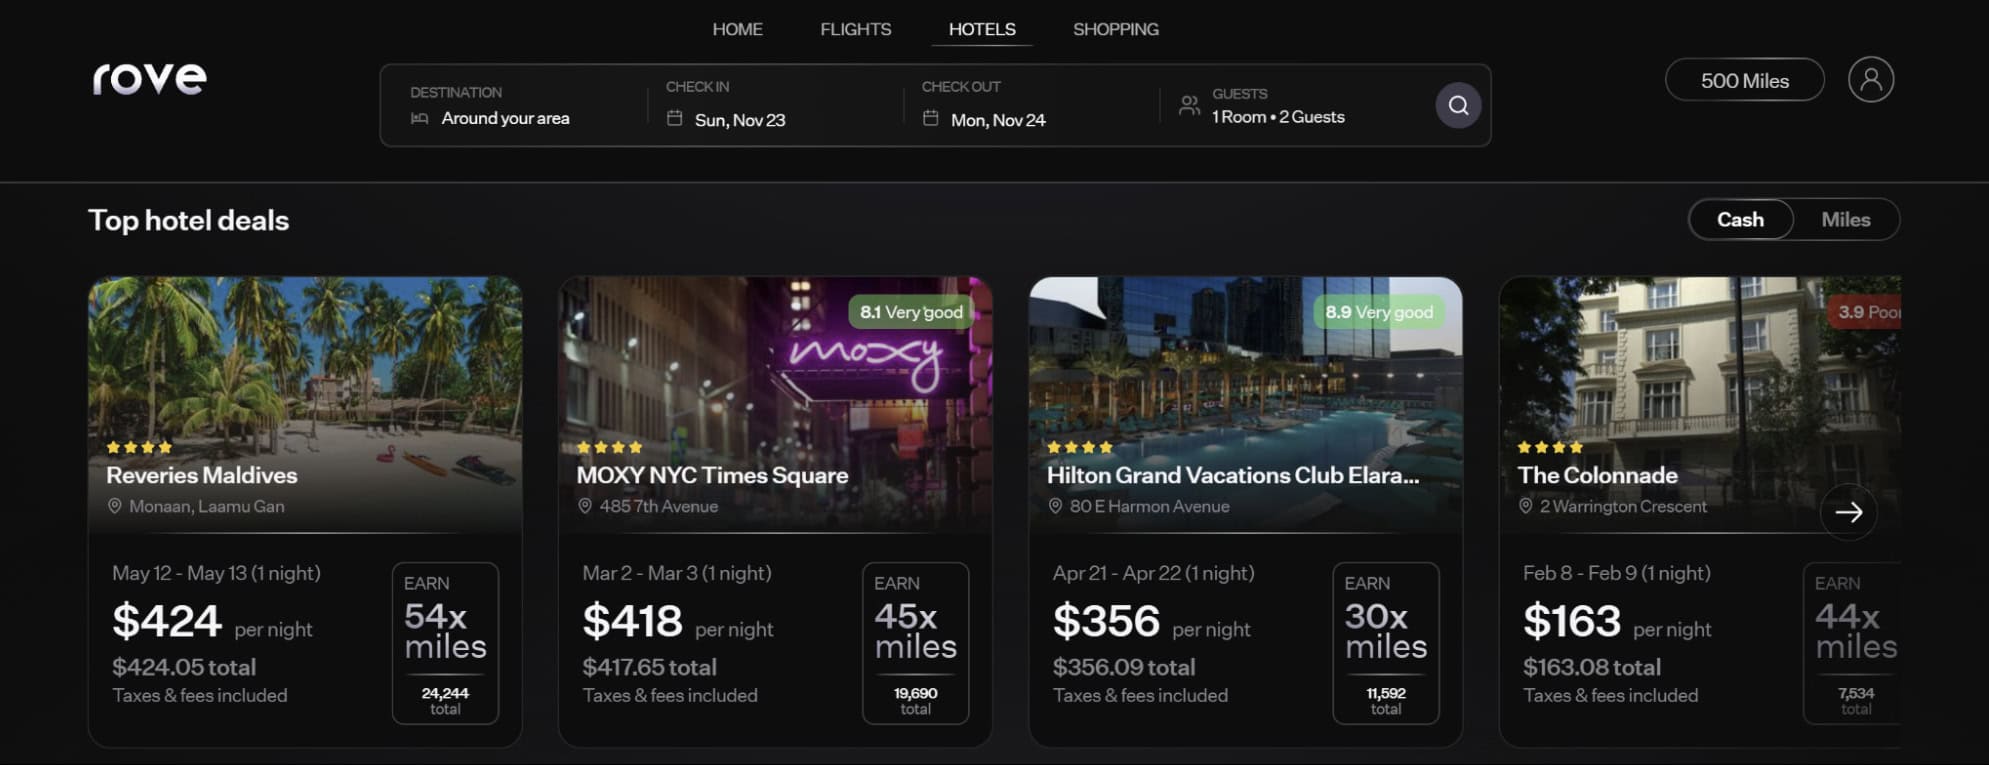Switch pricing to Cash
This screenshot has width=1989, height=765.
(x=1740, y=219)
